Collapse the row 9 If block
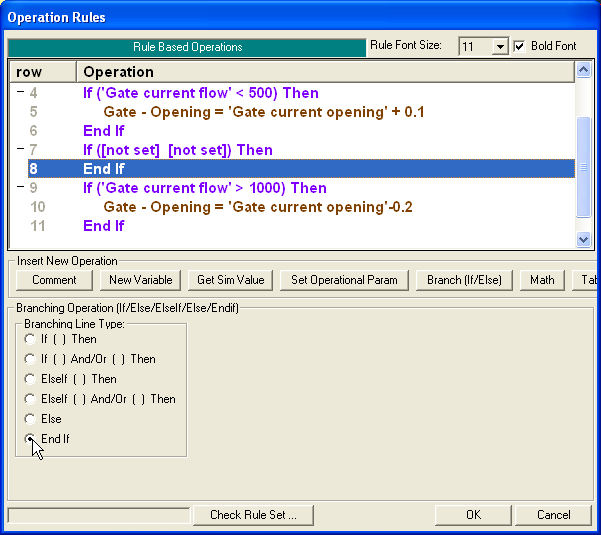This screenshot has height=535, width=601. (x=20, y=188)
